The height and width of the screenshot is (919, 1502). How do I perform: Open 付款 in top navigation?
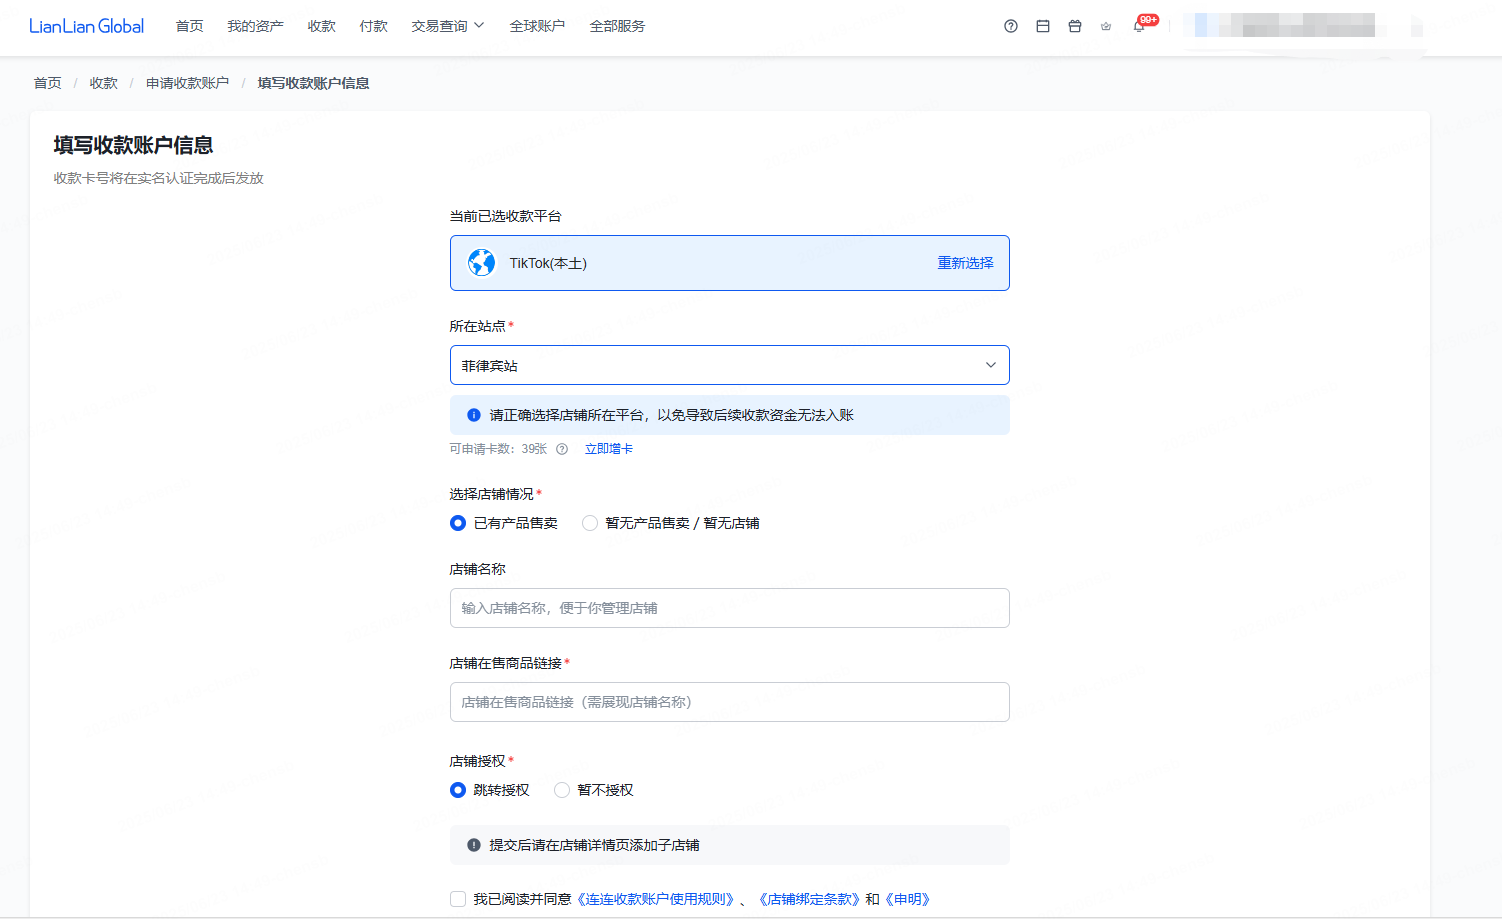point(374,26)
